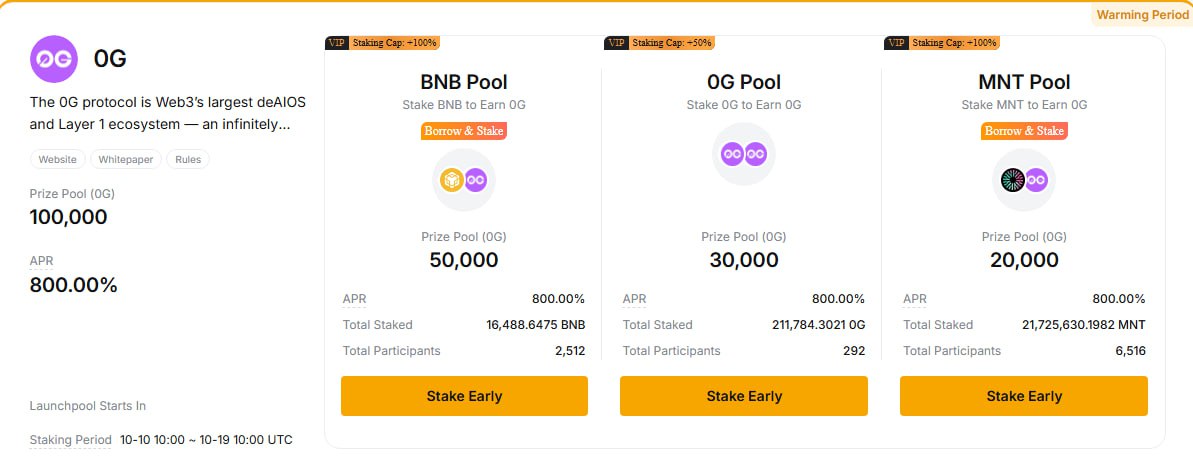Click the 0G Pool coin pair icon
1193x469 pixels.
tap(744, 153)
